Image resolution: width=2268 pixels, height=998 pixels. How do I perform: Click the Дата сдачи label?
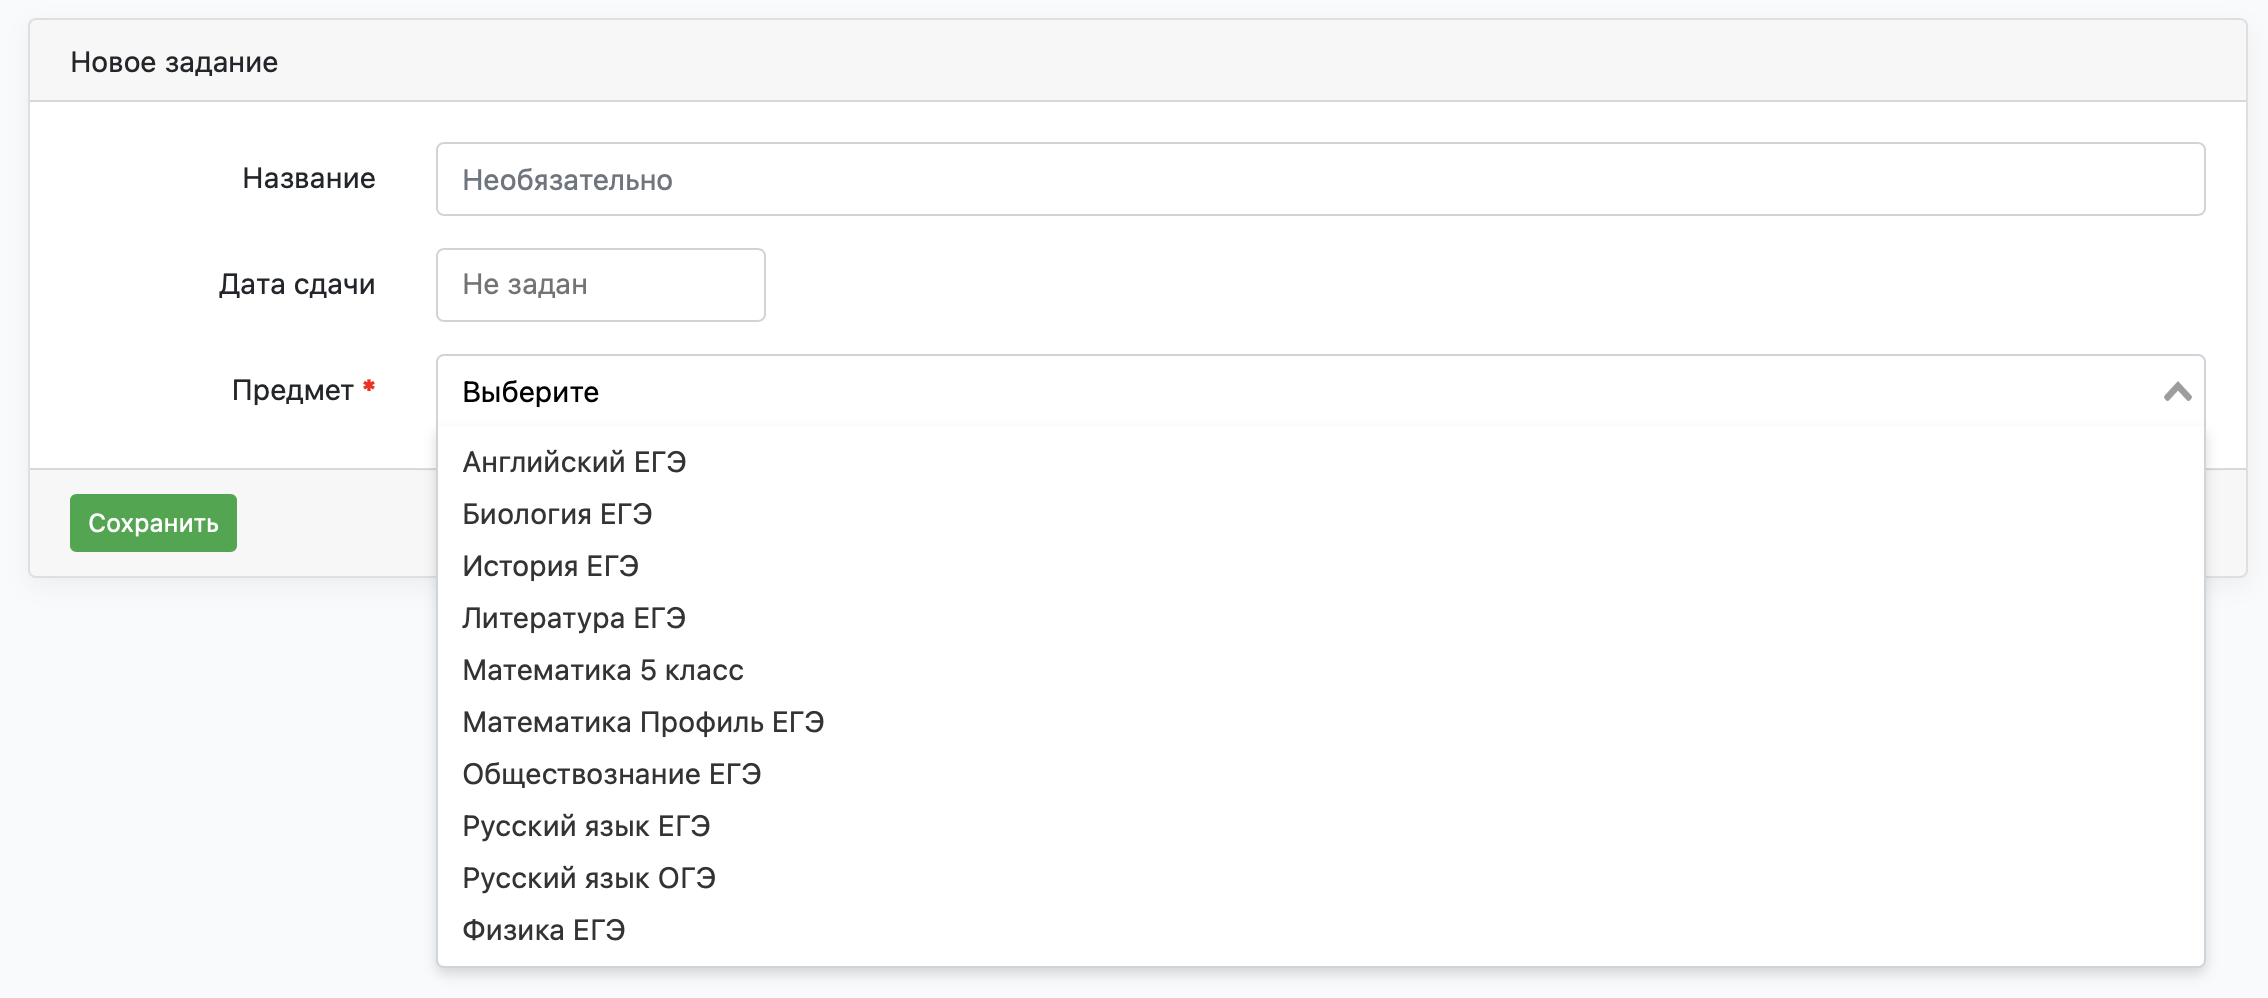point(297,285)
